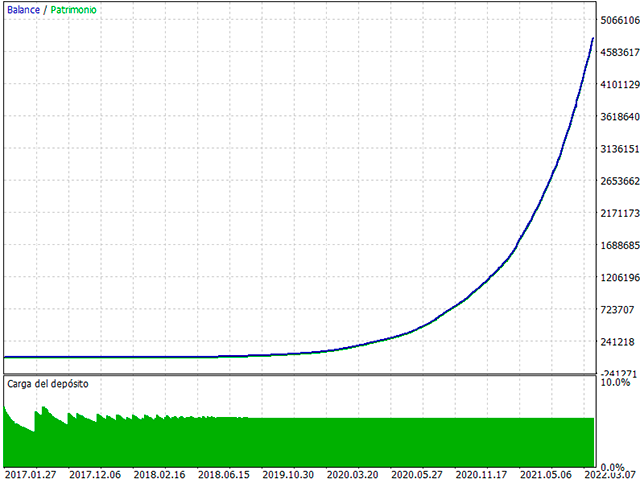
Task: Click the 1206196 y-axis value
Action: (x=620, y=278)
